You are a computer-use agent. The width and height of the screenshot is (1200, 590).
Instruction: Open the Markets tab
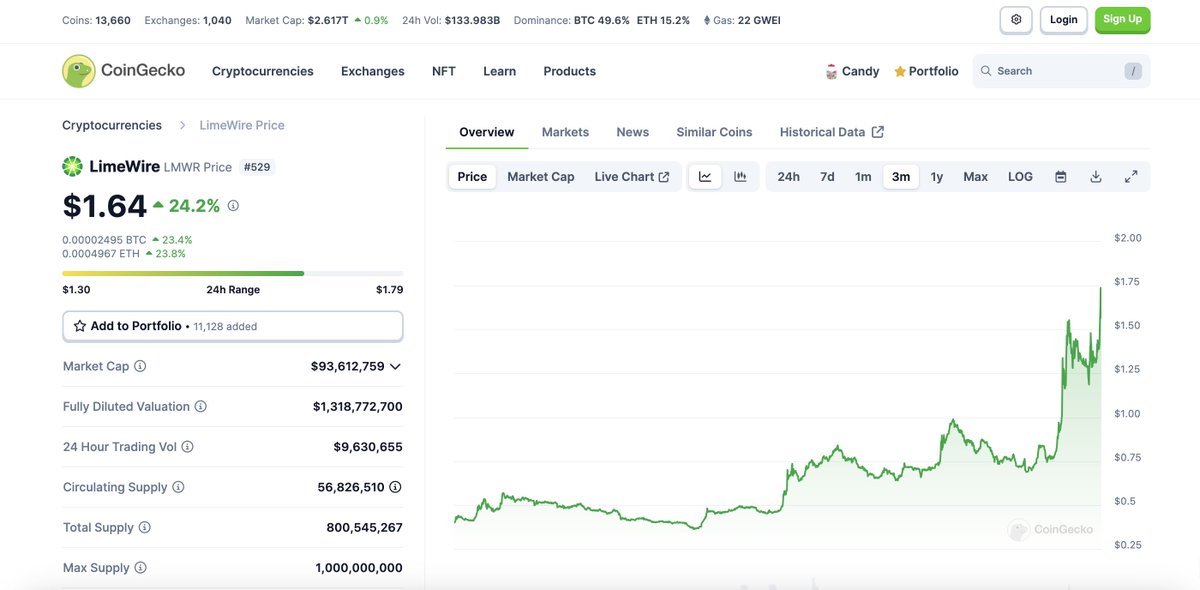565,132
